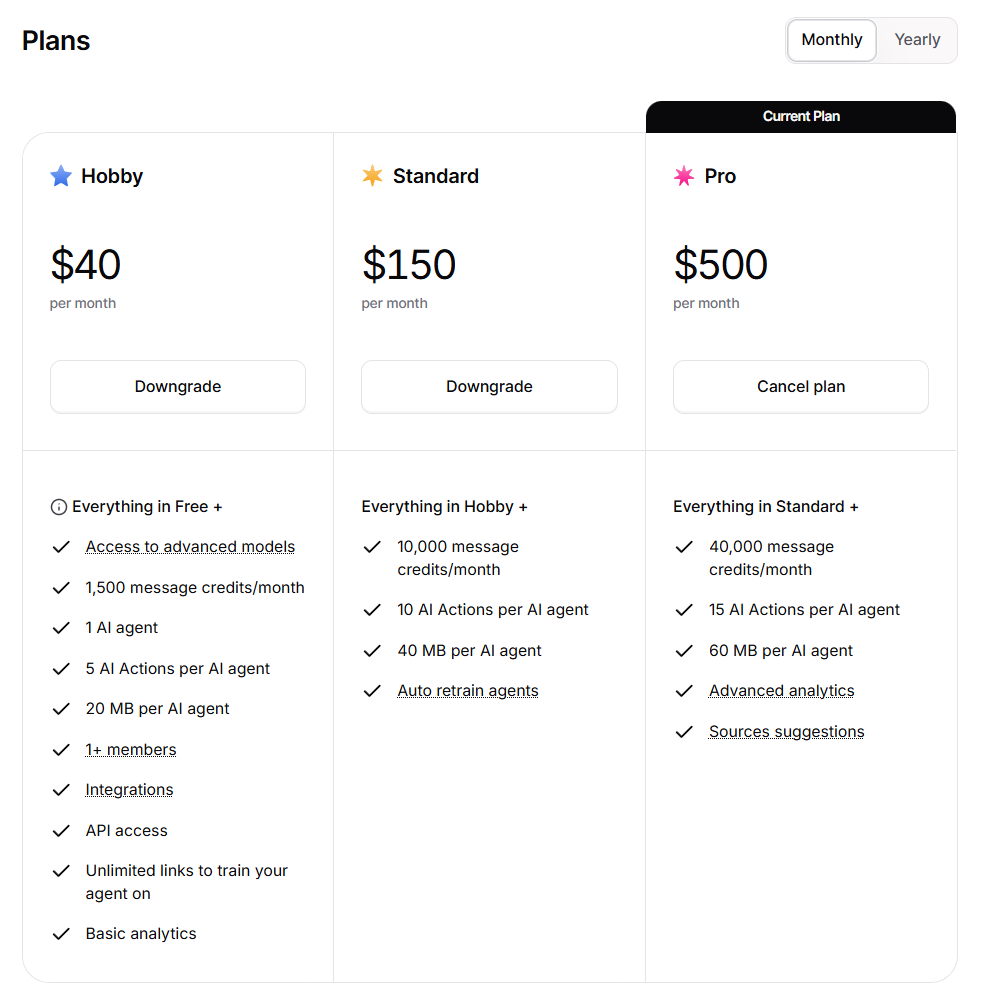This screenshot has width=986, height=1005.
Task: Click the checkmark beside 10,000 message credits/month
Action: [x=372, y=548]
